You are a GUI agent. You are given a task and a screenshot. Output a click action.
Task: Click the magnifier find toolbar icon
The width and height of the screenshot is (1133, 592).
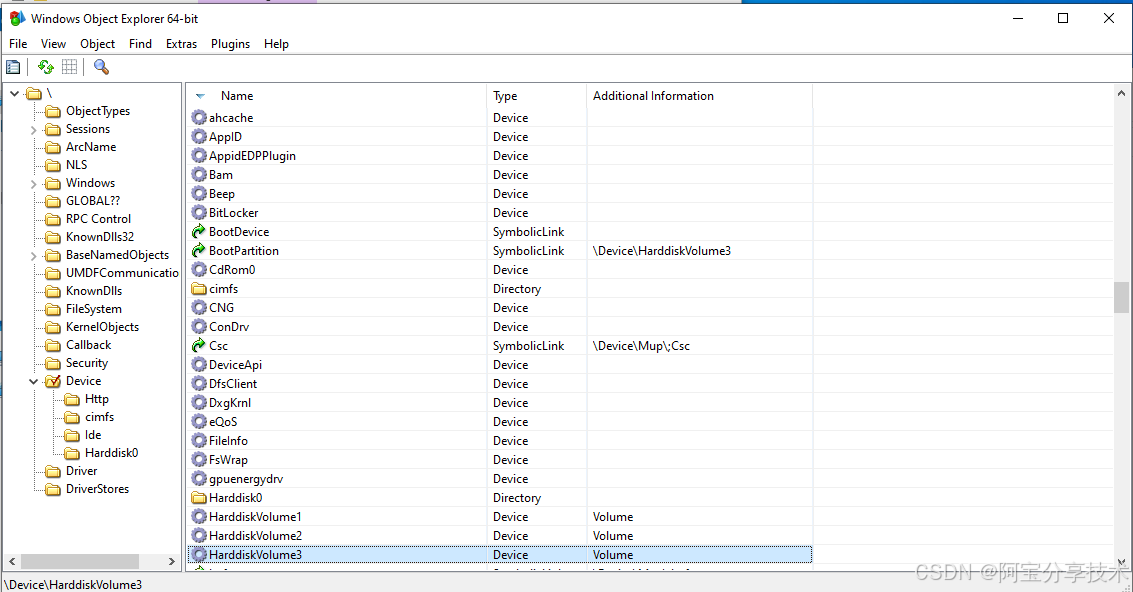[101, 67]
